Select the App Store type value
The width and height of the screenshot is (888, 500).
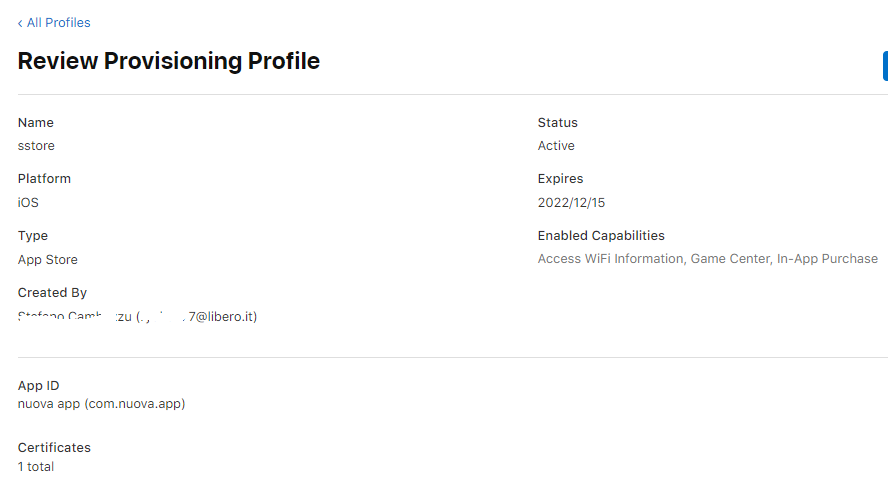(x=47, y=260)
